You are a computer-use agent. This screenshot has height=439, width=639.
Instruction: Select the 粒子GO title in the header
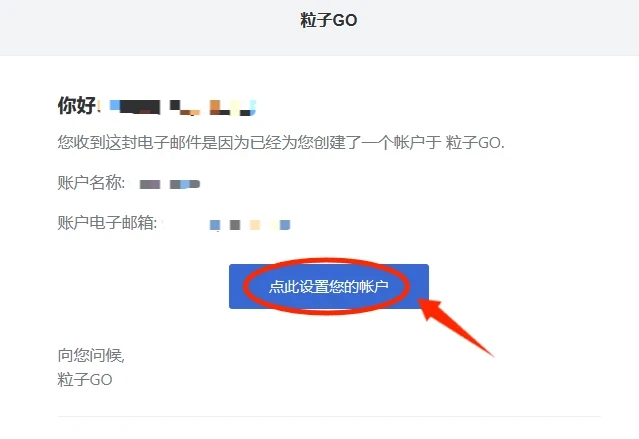328,20
